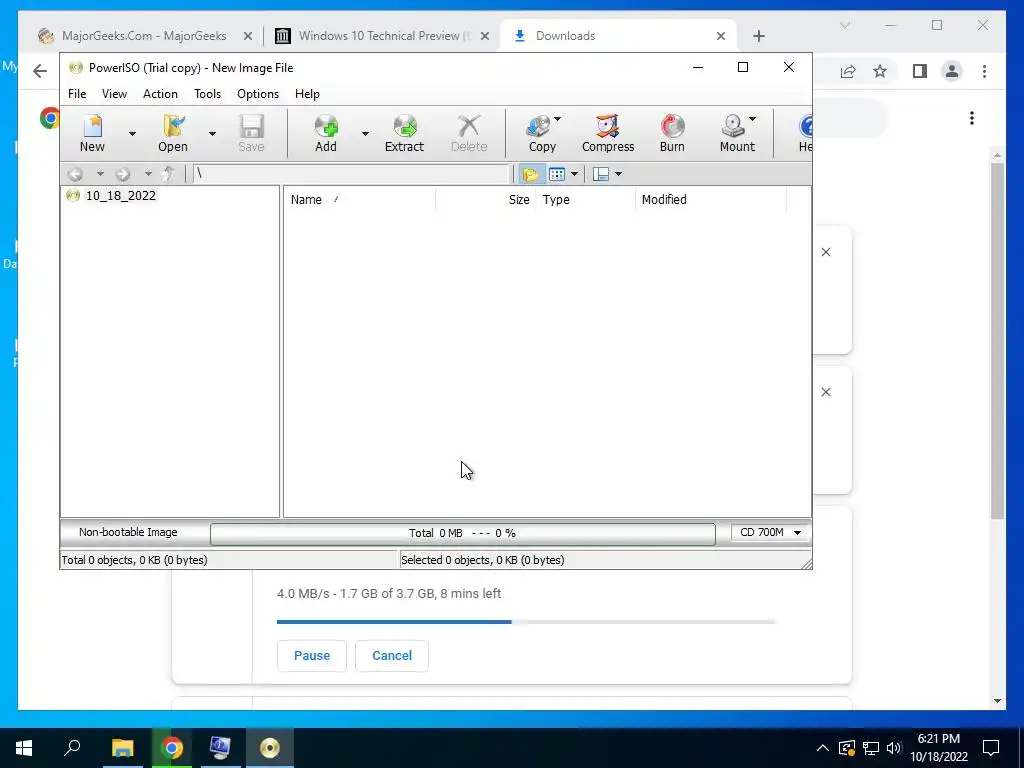Open the Options menu
Viewport: 1024px width, 768px height.
coord(258,94)
